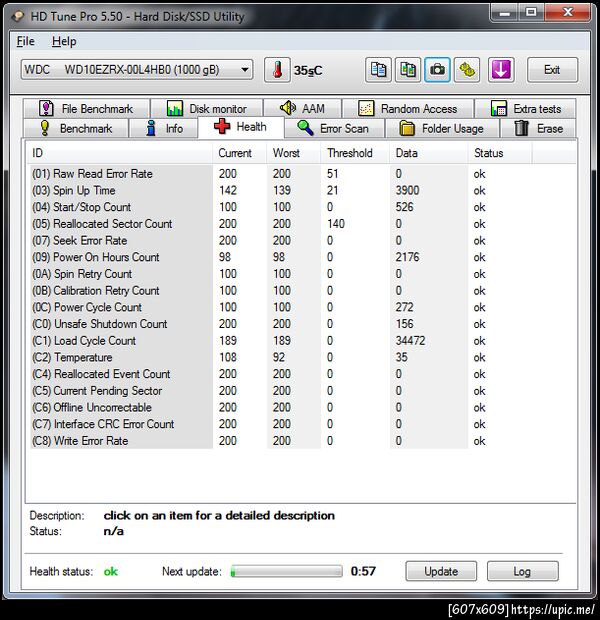
Task: Click data value 34472
Action: (410, 340)
